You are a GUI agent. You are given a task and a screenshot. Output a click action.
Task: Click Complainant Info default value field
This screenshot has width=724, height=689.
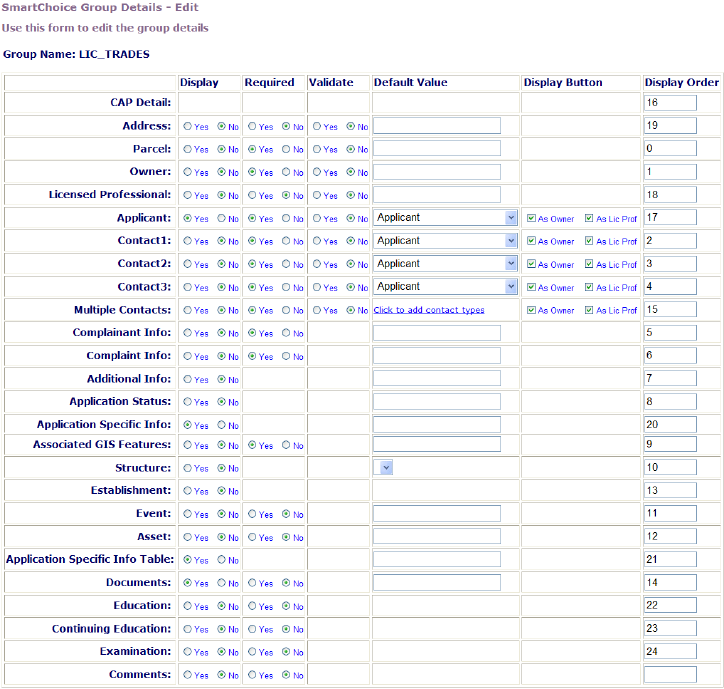pos(437,332)
